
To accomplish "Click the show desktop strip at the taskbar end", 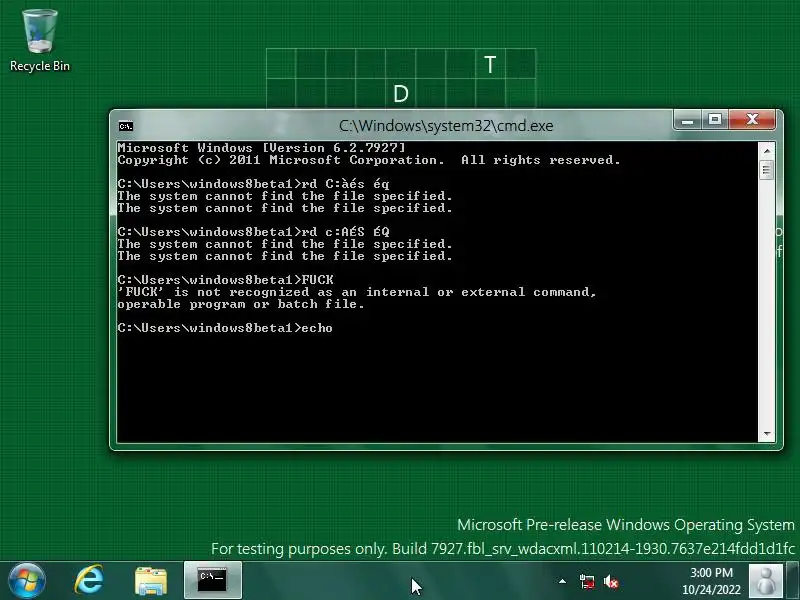I will (x=792, y=581).
